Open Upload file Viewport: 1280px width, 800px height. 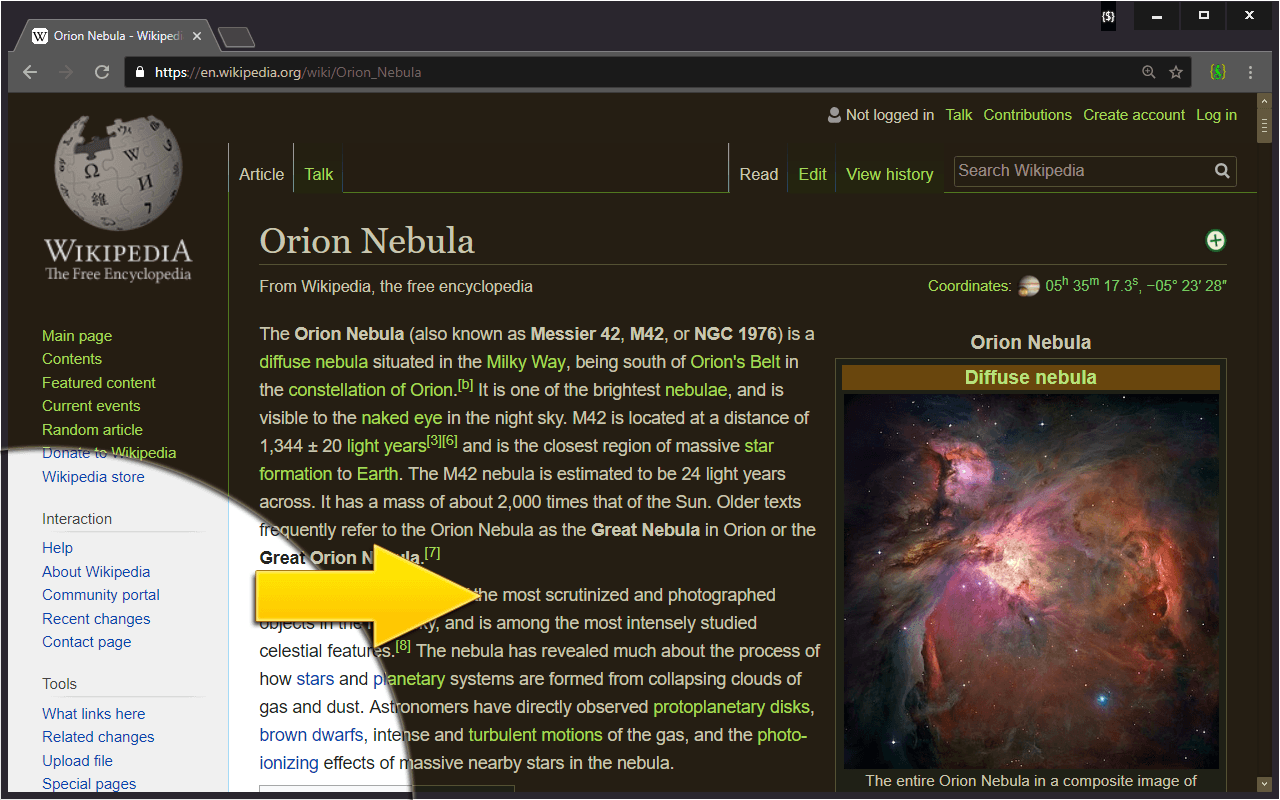[x=77, y=761]
